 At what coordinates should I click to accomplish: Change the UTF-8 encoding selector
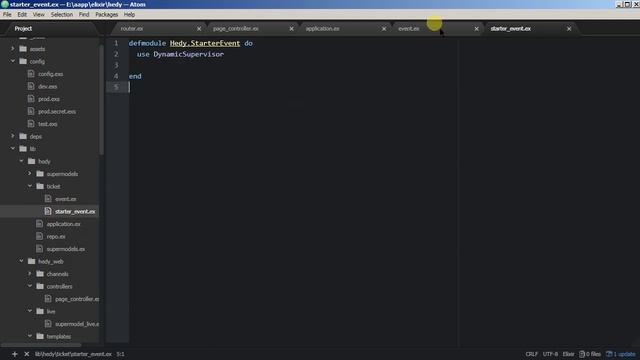coord(550,354)
